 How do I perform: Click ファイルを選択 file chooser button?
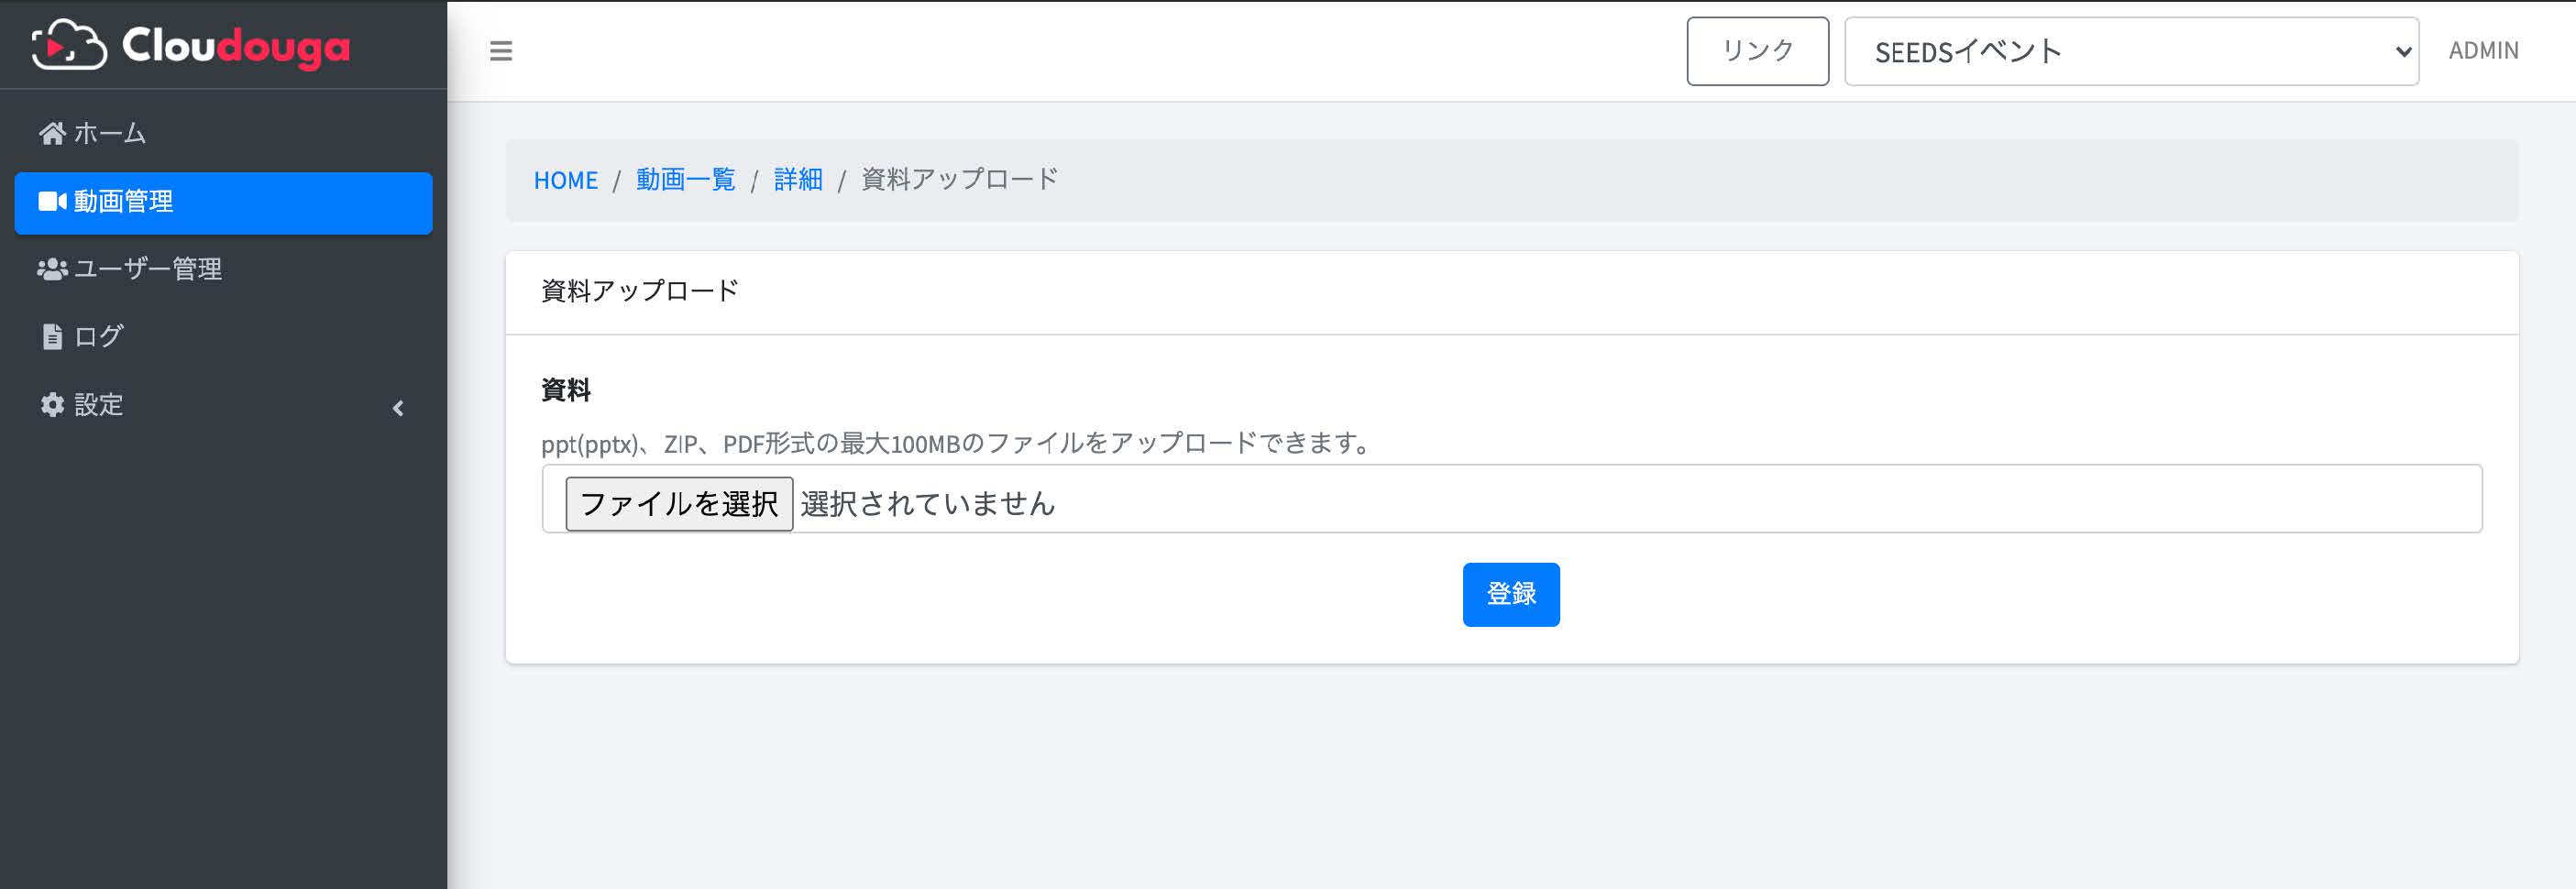pyautogui.click(x=679, y=503)
